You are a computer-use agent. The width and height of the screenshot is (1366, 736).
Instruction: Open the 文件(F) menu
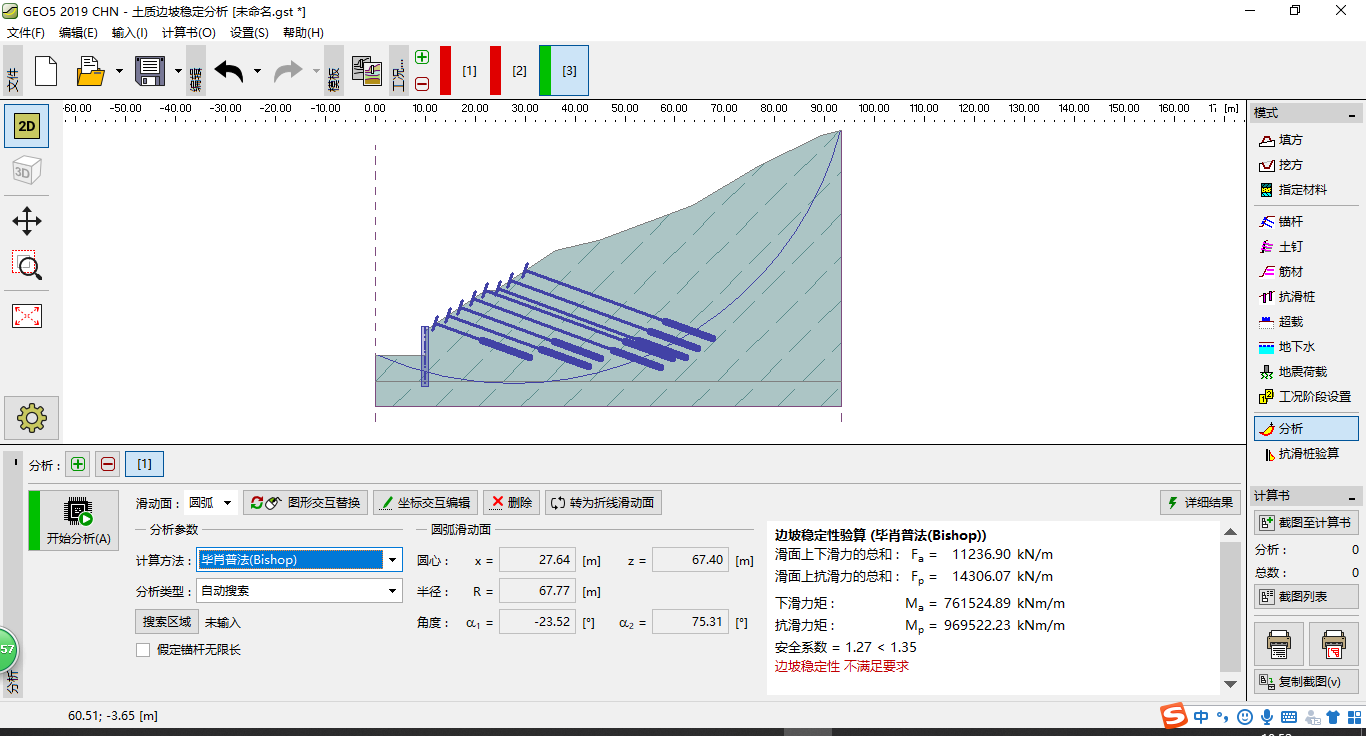click(26, 33)
